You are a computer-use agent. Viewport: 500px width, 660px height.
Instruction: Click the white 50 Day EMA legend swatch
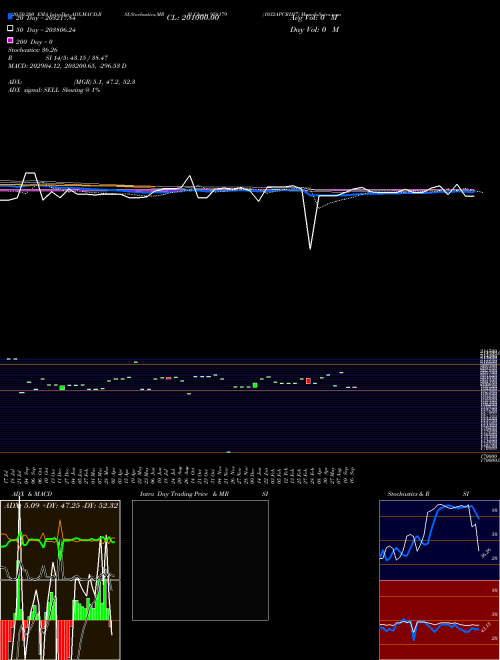(x=10, y=29)
